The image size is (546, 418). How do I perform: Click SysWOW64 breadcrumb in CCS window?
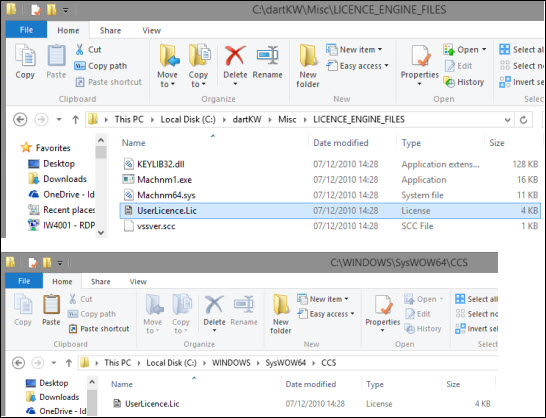click(x=286, y=363)
